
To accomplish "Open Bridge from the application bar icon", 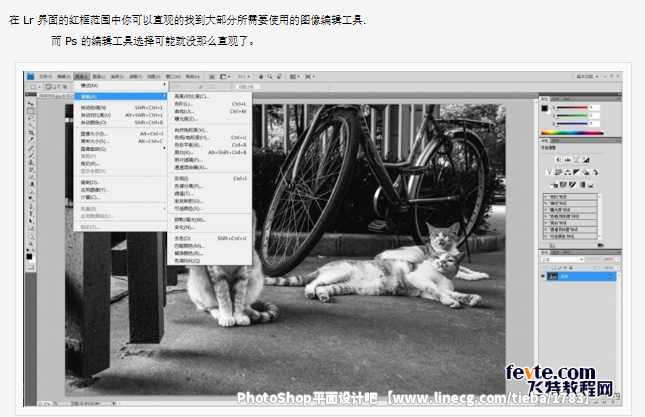I will pos(212,76).
